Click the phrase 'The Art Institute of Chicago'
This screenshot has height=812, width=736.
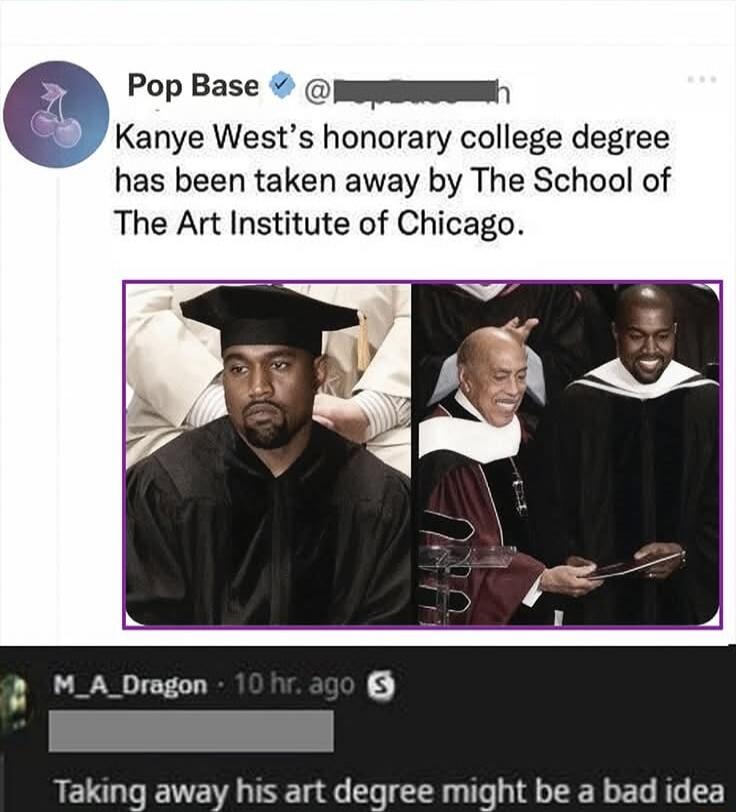[x=318, y=222]
